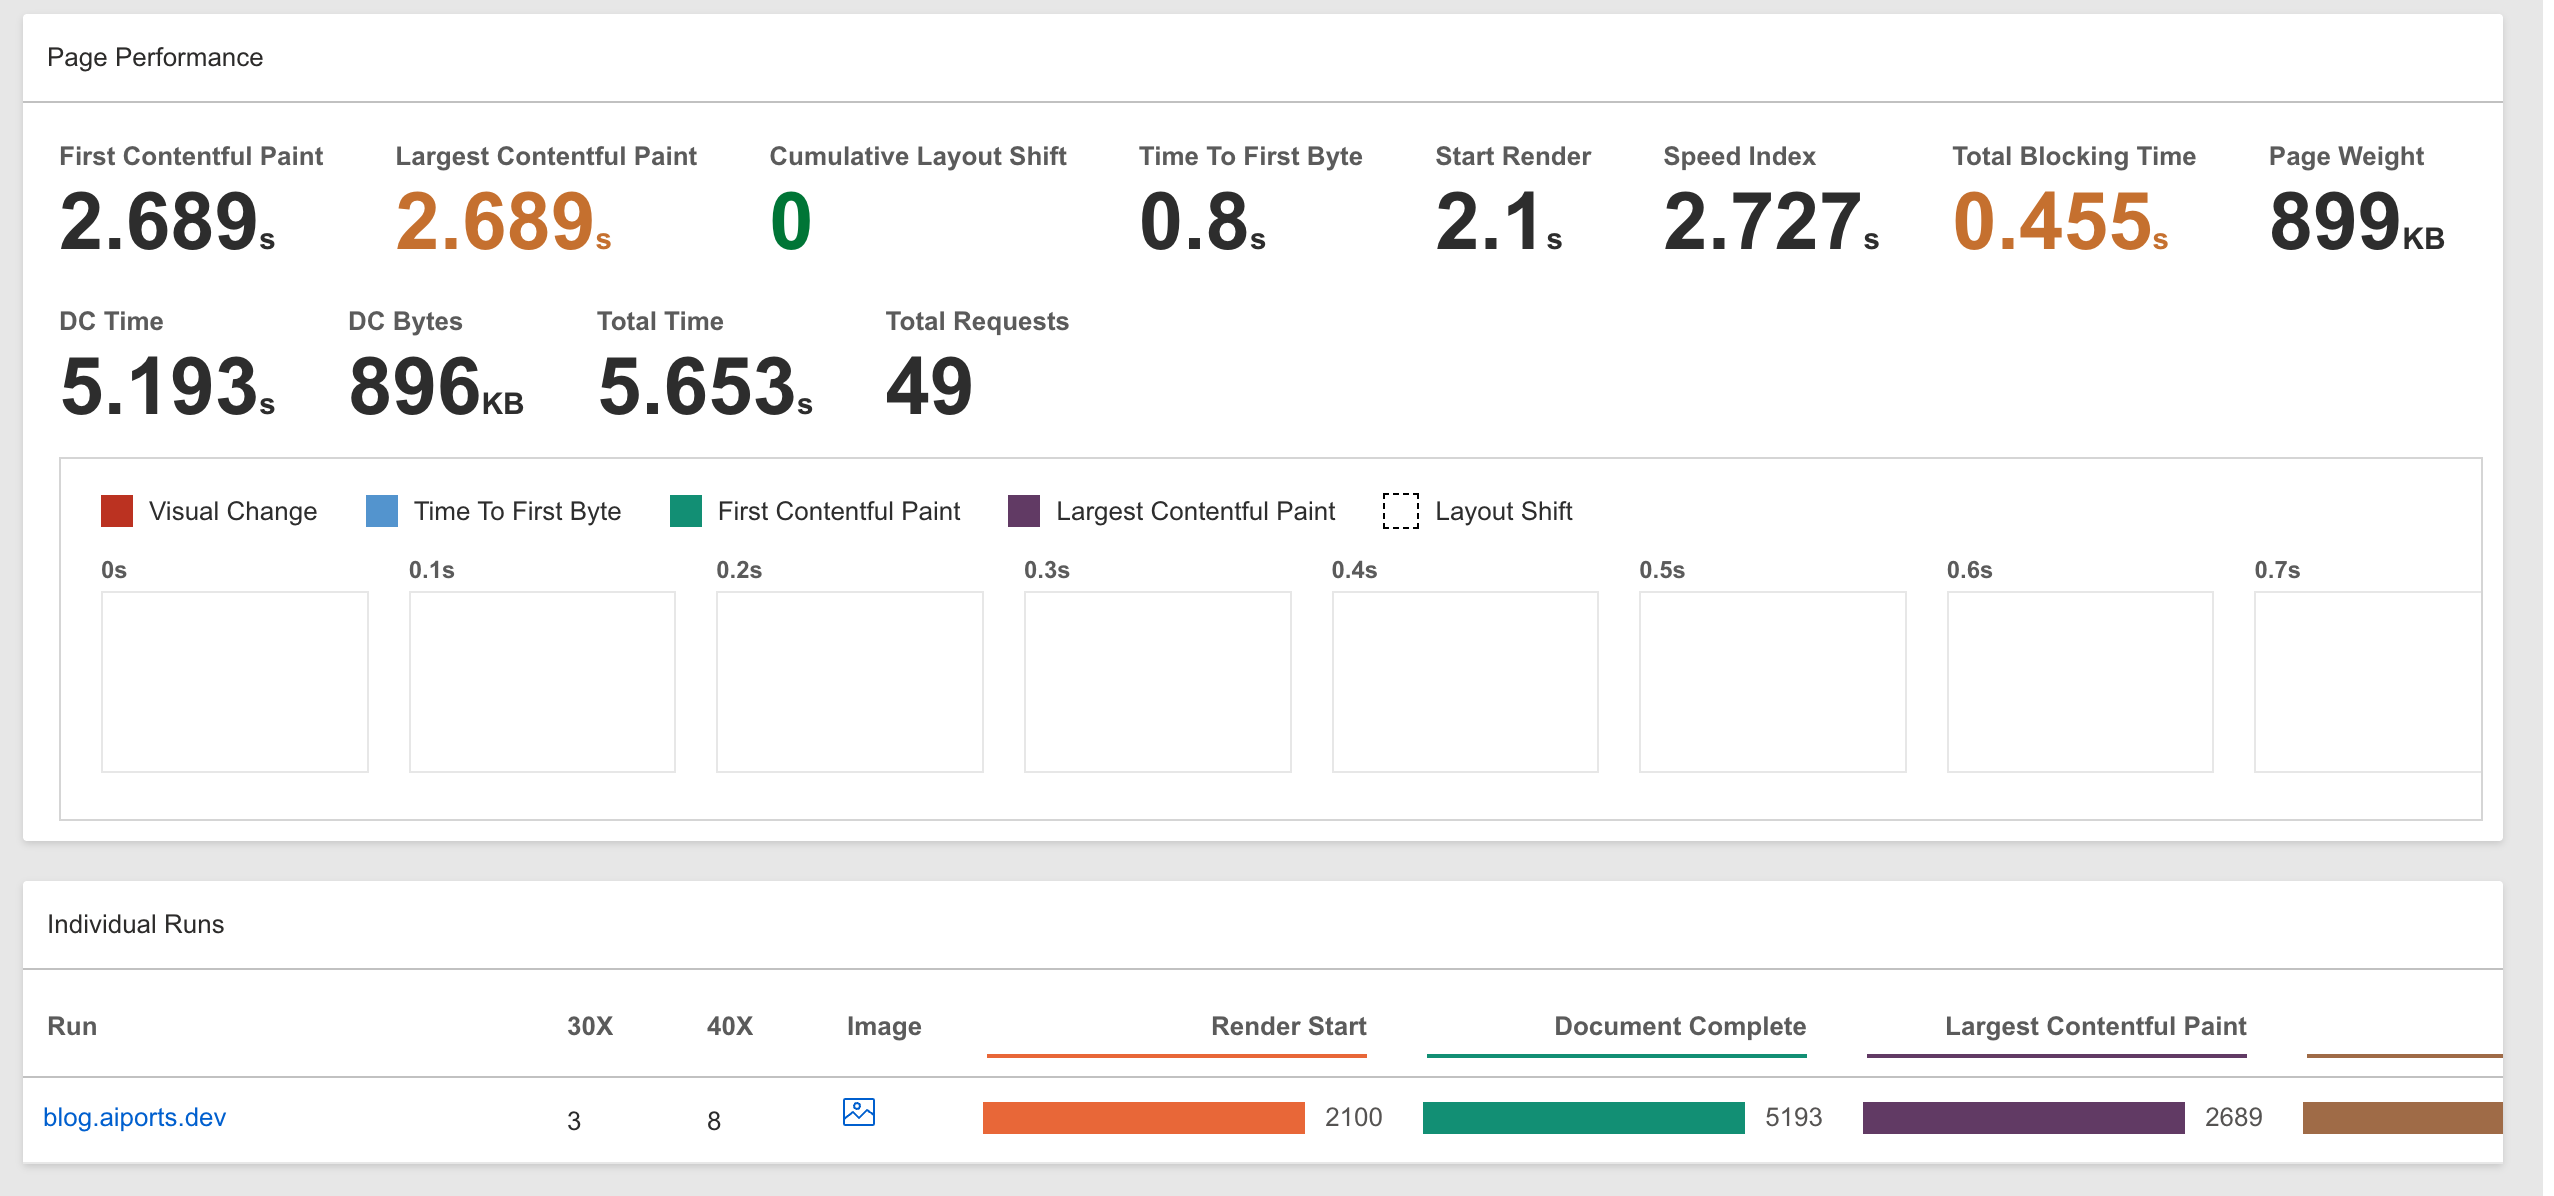Click the red Visual Change legend swatch

pos(117,511)
